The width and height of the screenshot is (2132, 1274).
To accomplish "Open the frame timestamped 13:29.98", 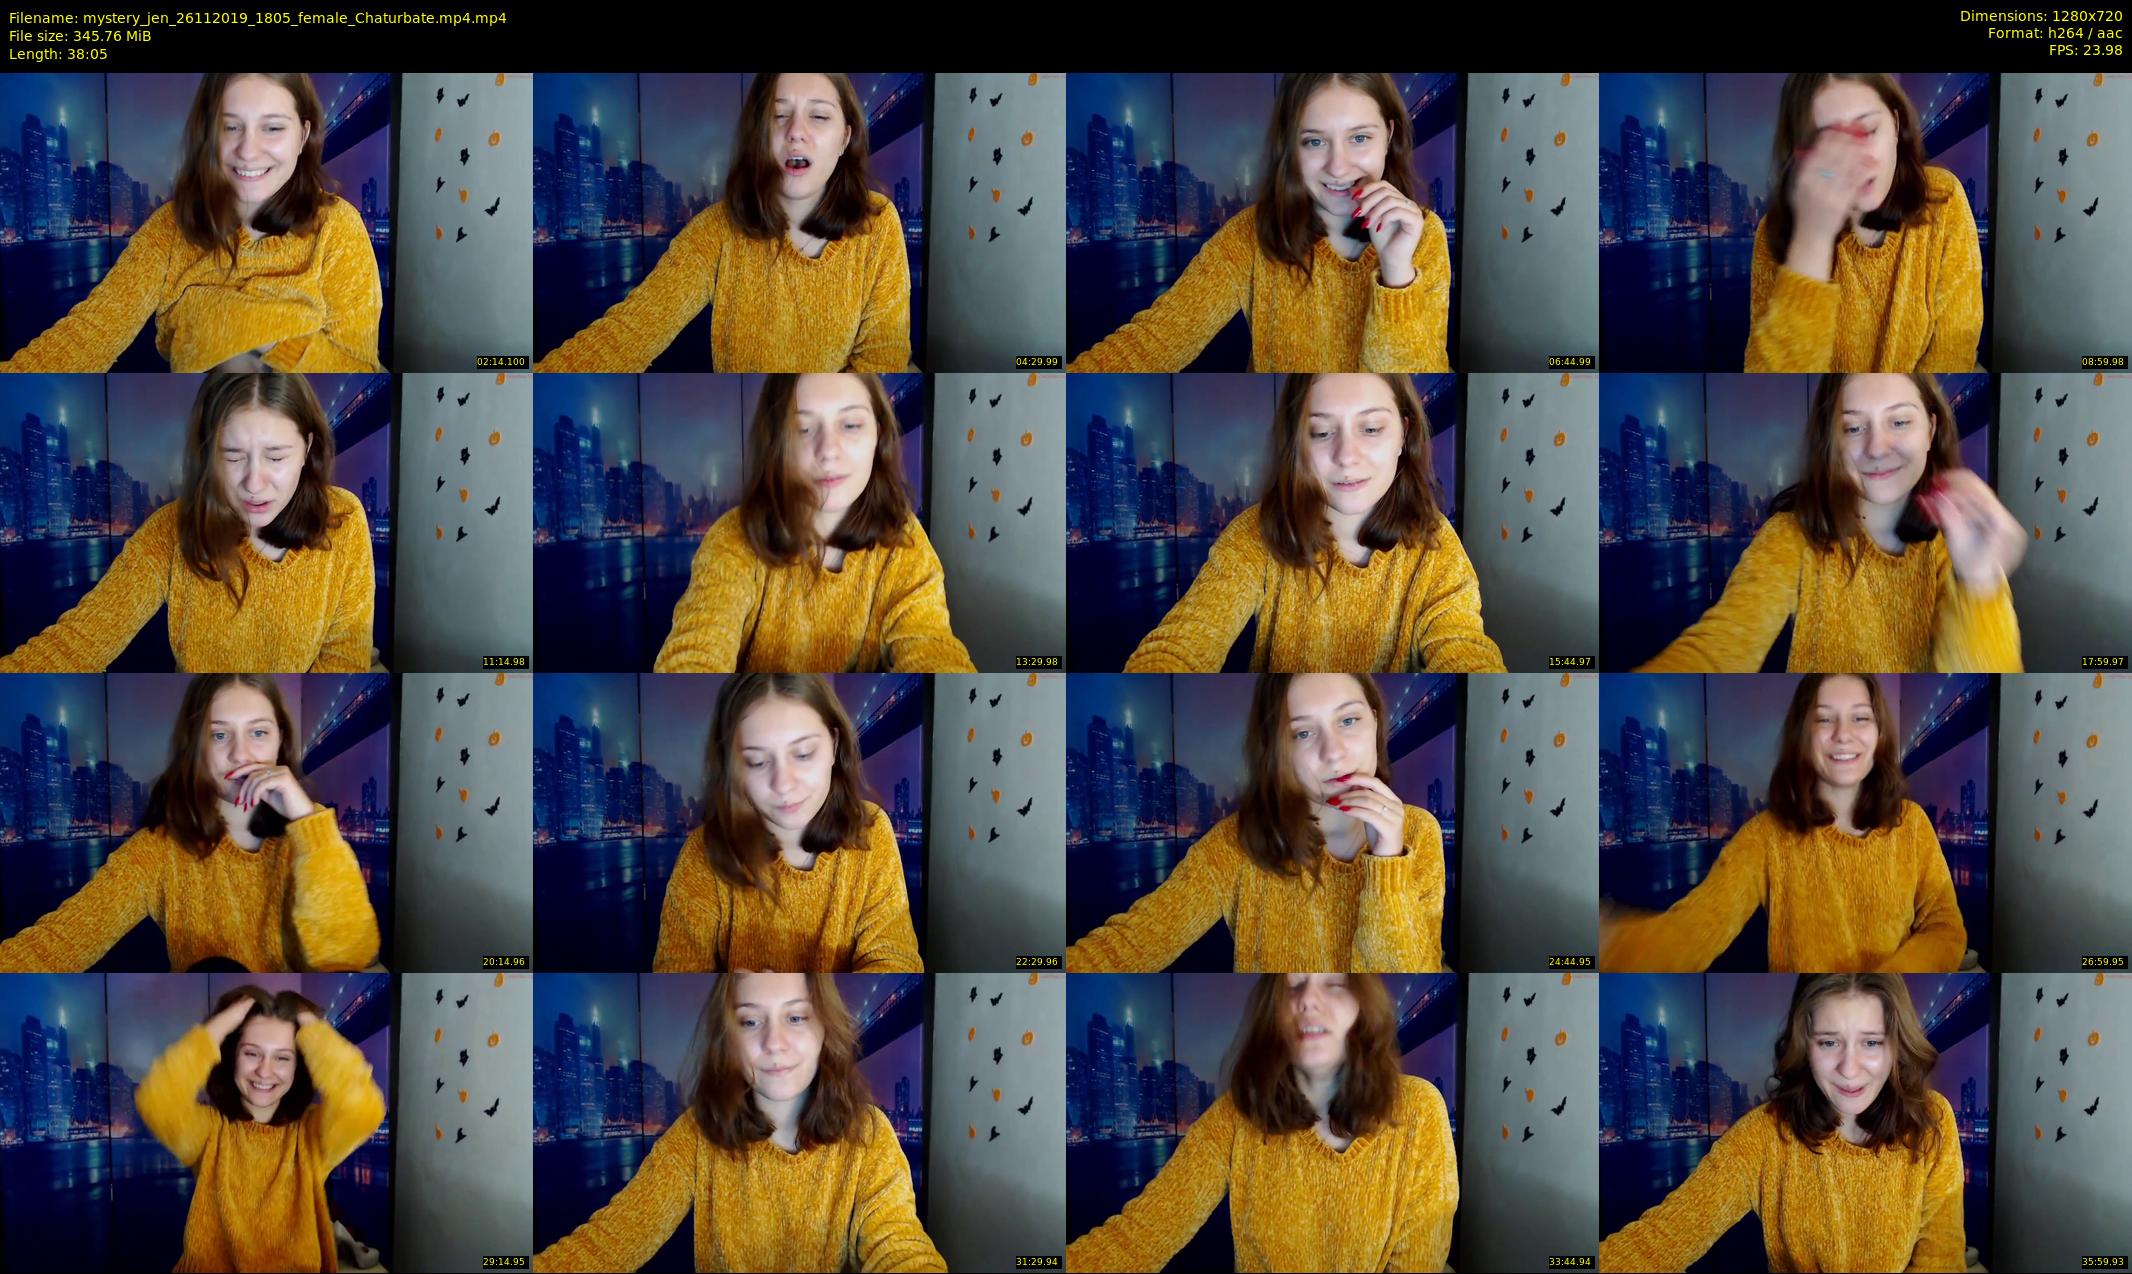I will pyautogui.click(x=799, y=522).
